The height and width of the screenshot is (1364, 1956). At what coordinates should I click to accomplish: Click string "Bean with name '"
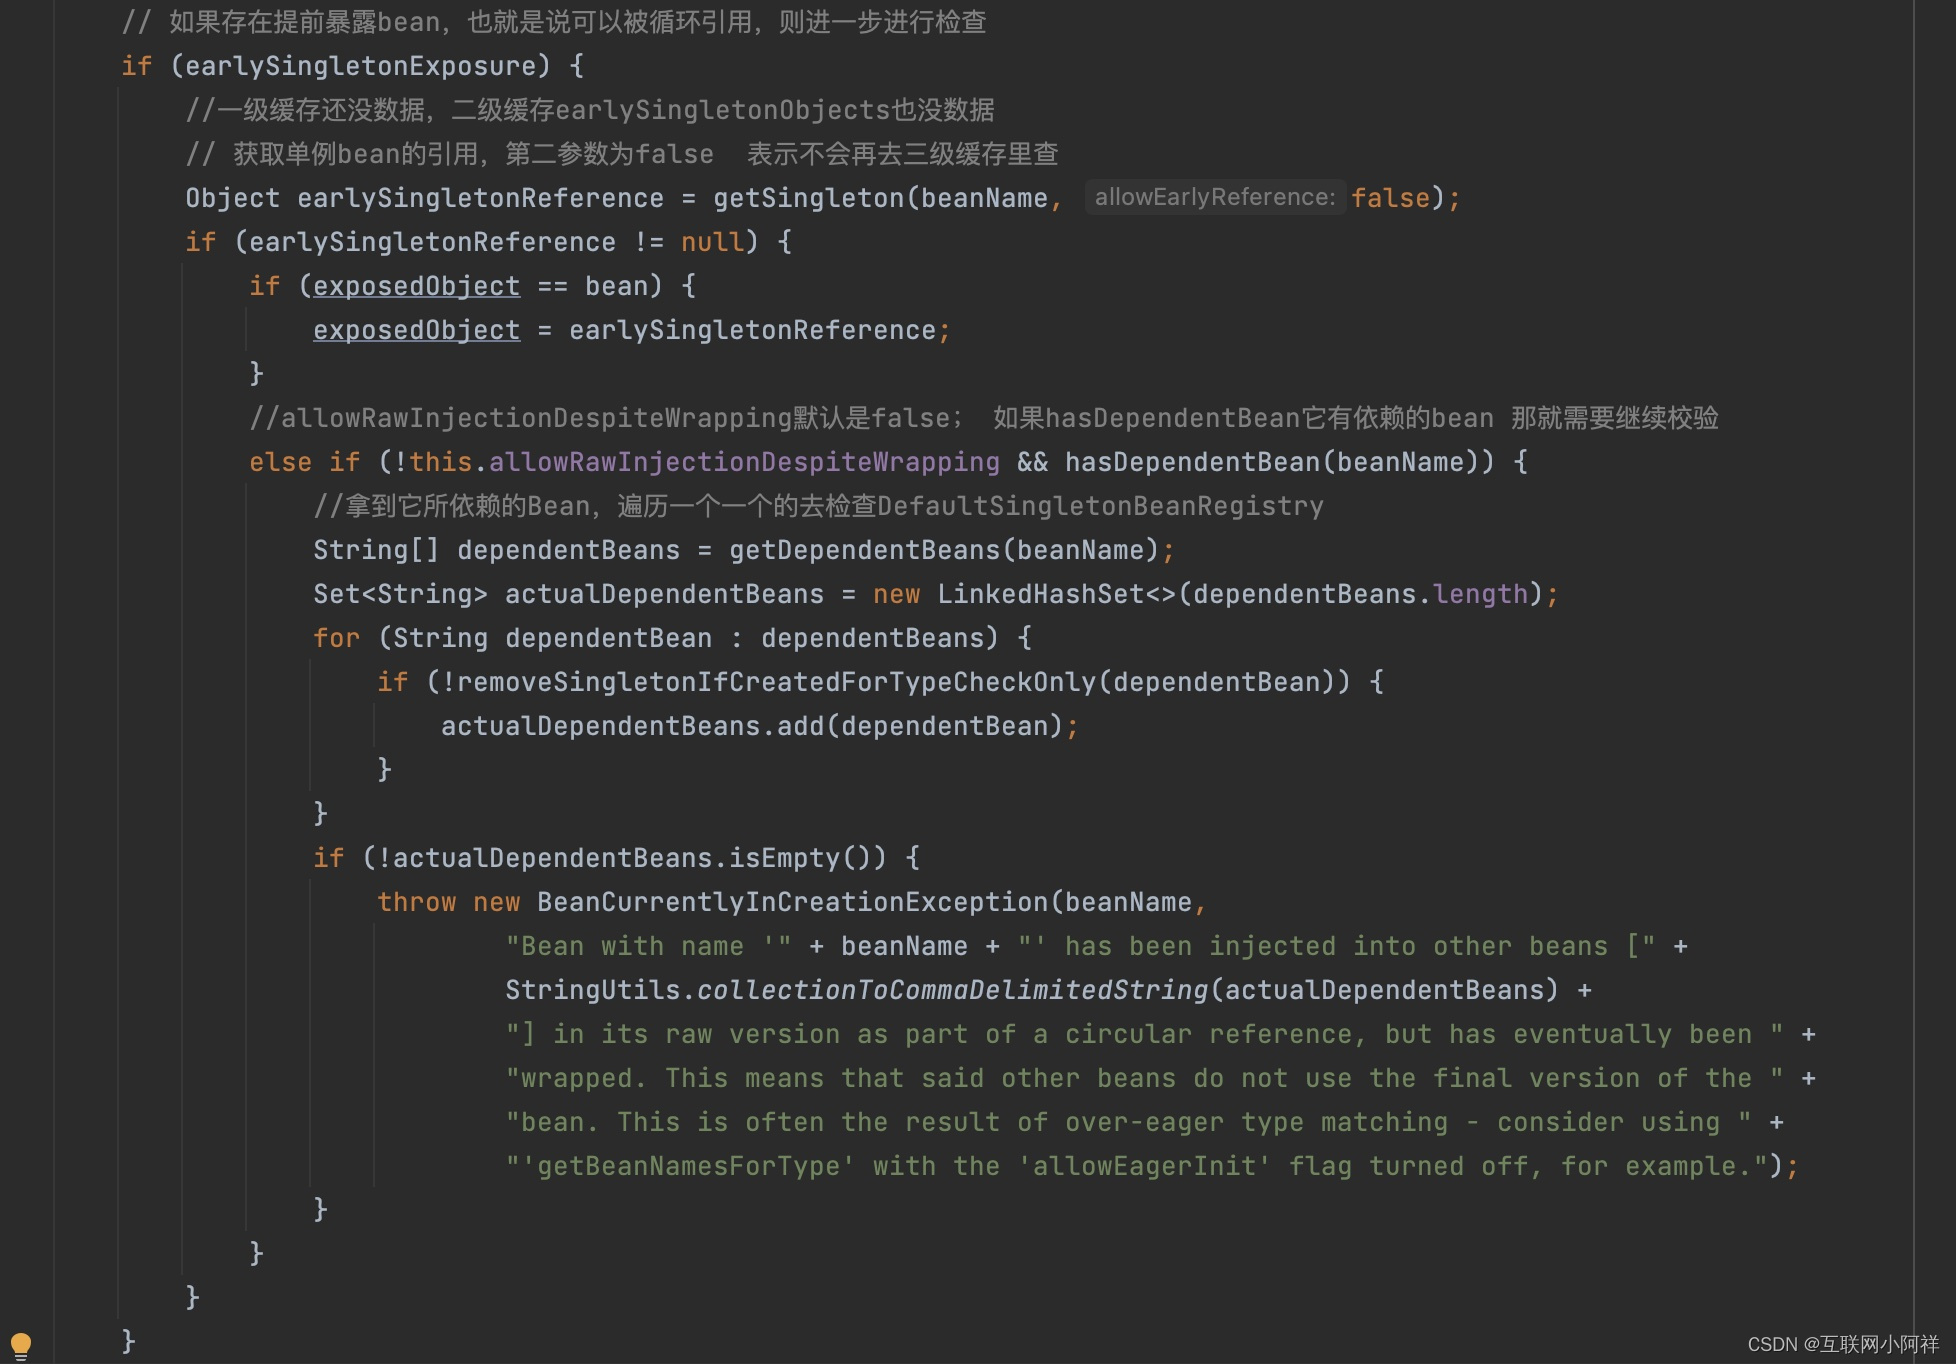click(x=648, y=946)
